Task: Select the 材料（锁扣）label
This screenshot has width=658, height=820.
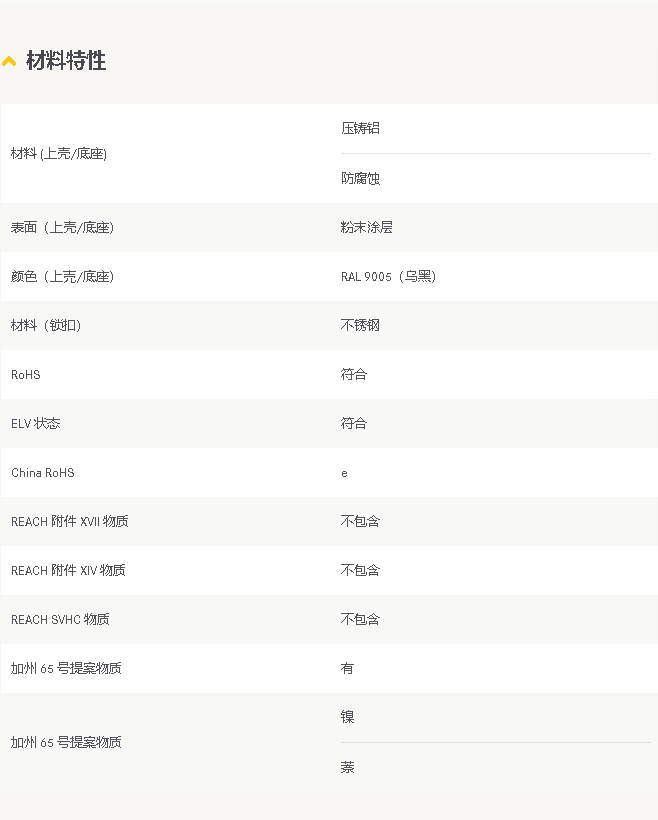Action: (x=46, y=325)
